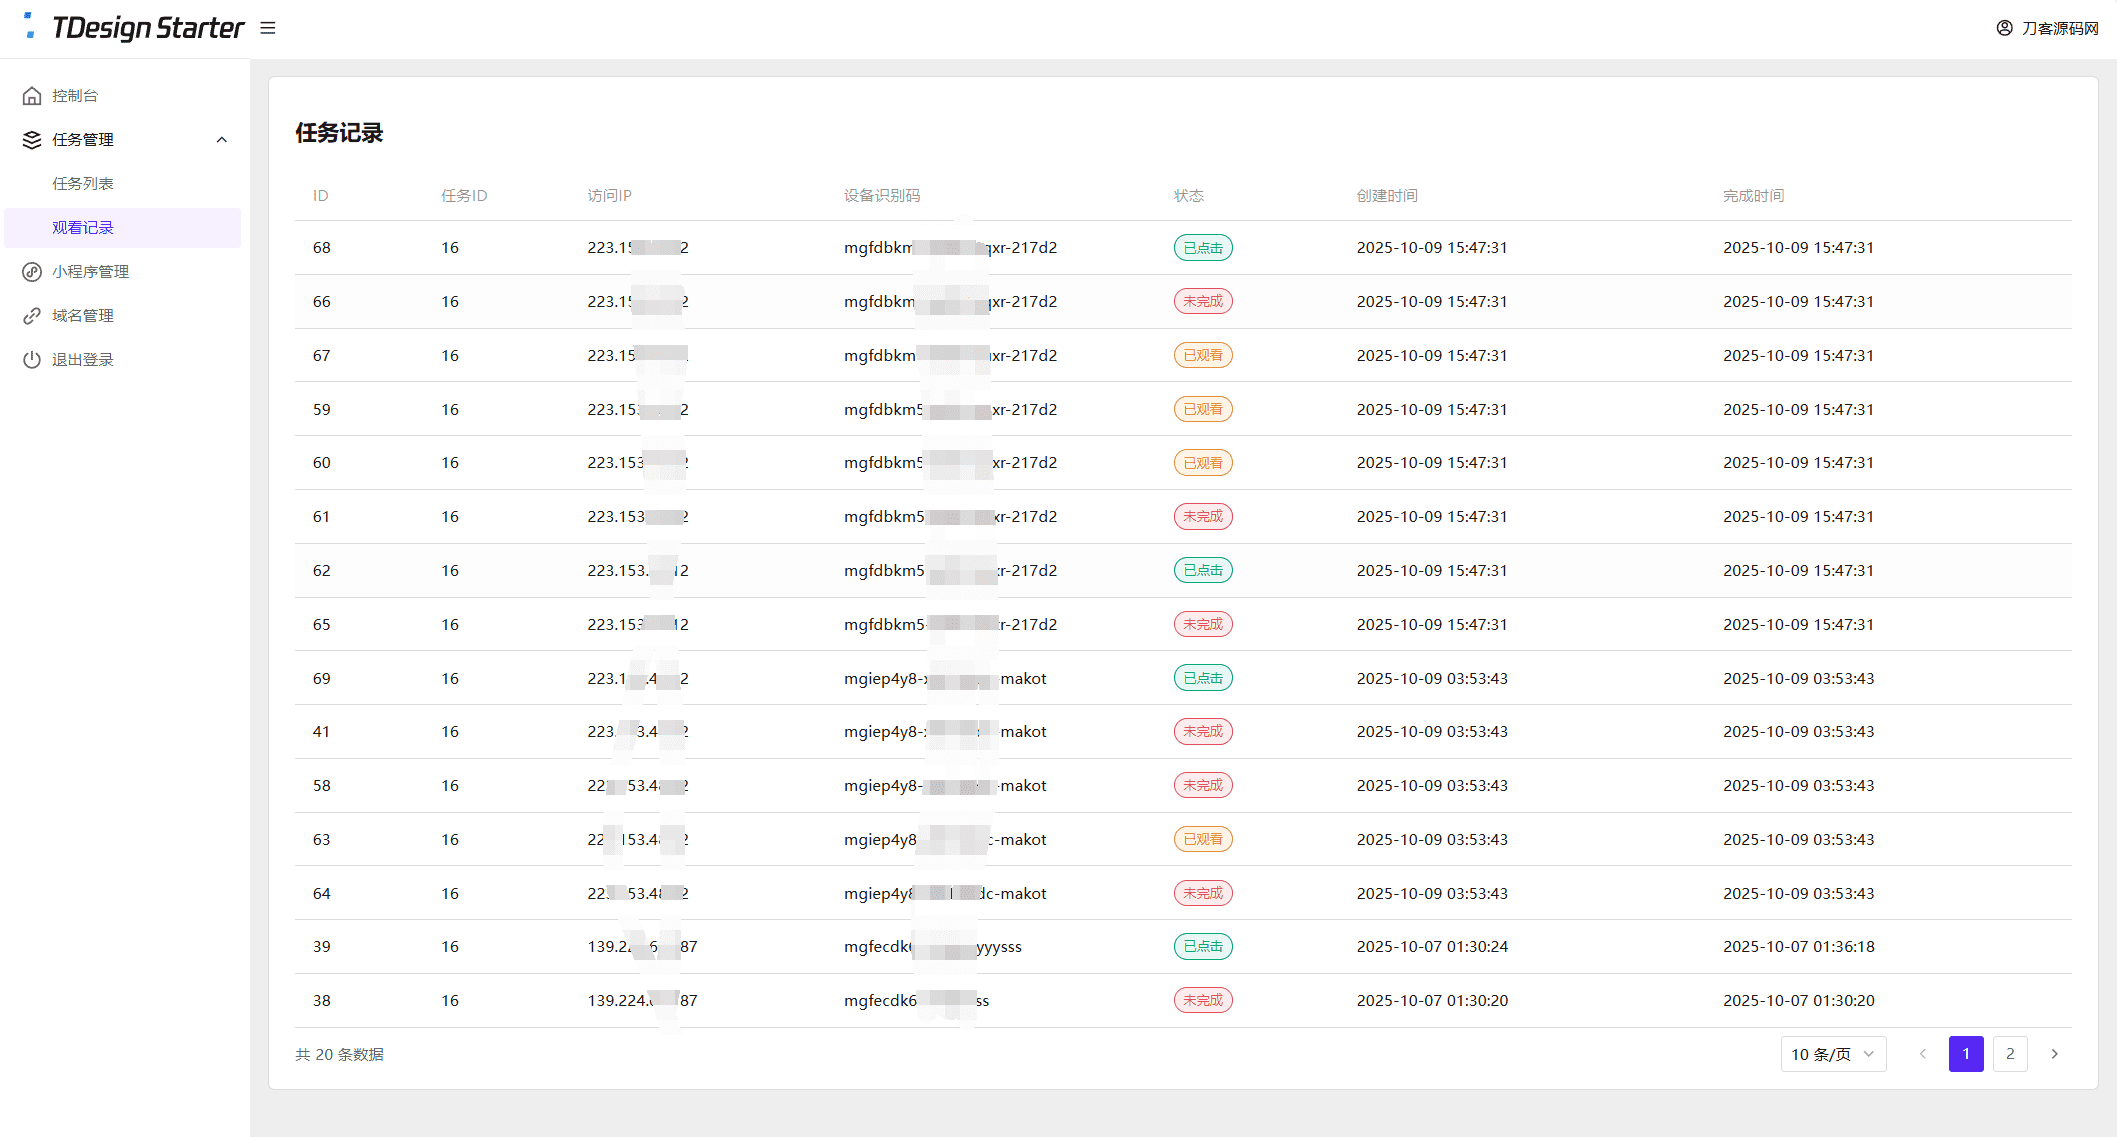This screenshot has height=1137, width=2117.
Task: Go to next page arrow
Action: point(2054,1054)
